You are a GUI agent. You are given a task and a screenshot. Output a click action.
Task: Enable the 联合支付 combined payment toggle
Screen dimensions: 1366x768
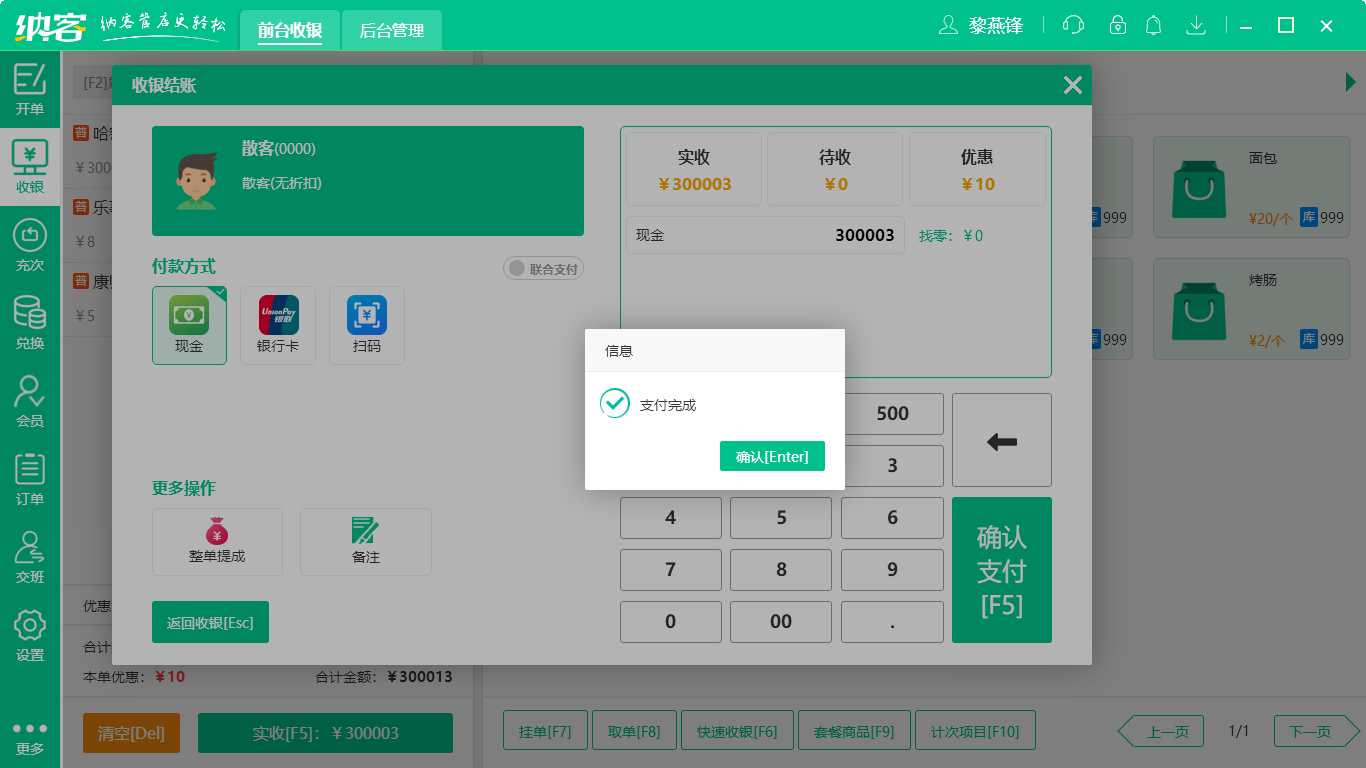[543, 268]
